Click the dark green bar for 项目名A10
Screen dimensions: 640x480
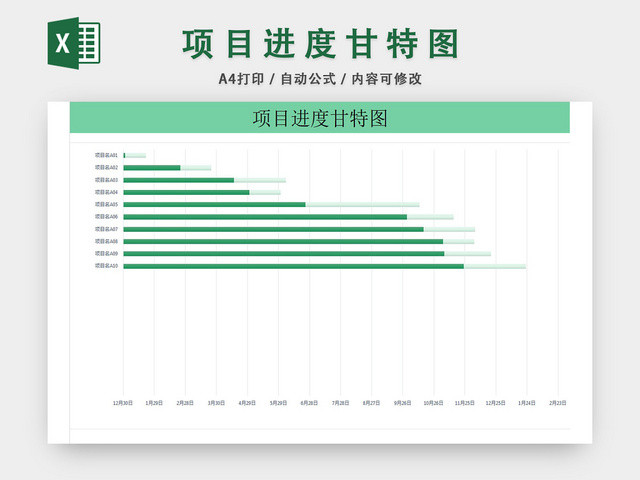coord(294,266)
